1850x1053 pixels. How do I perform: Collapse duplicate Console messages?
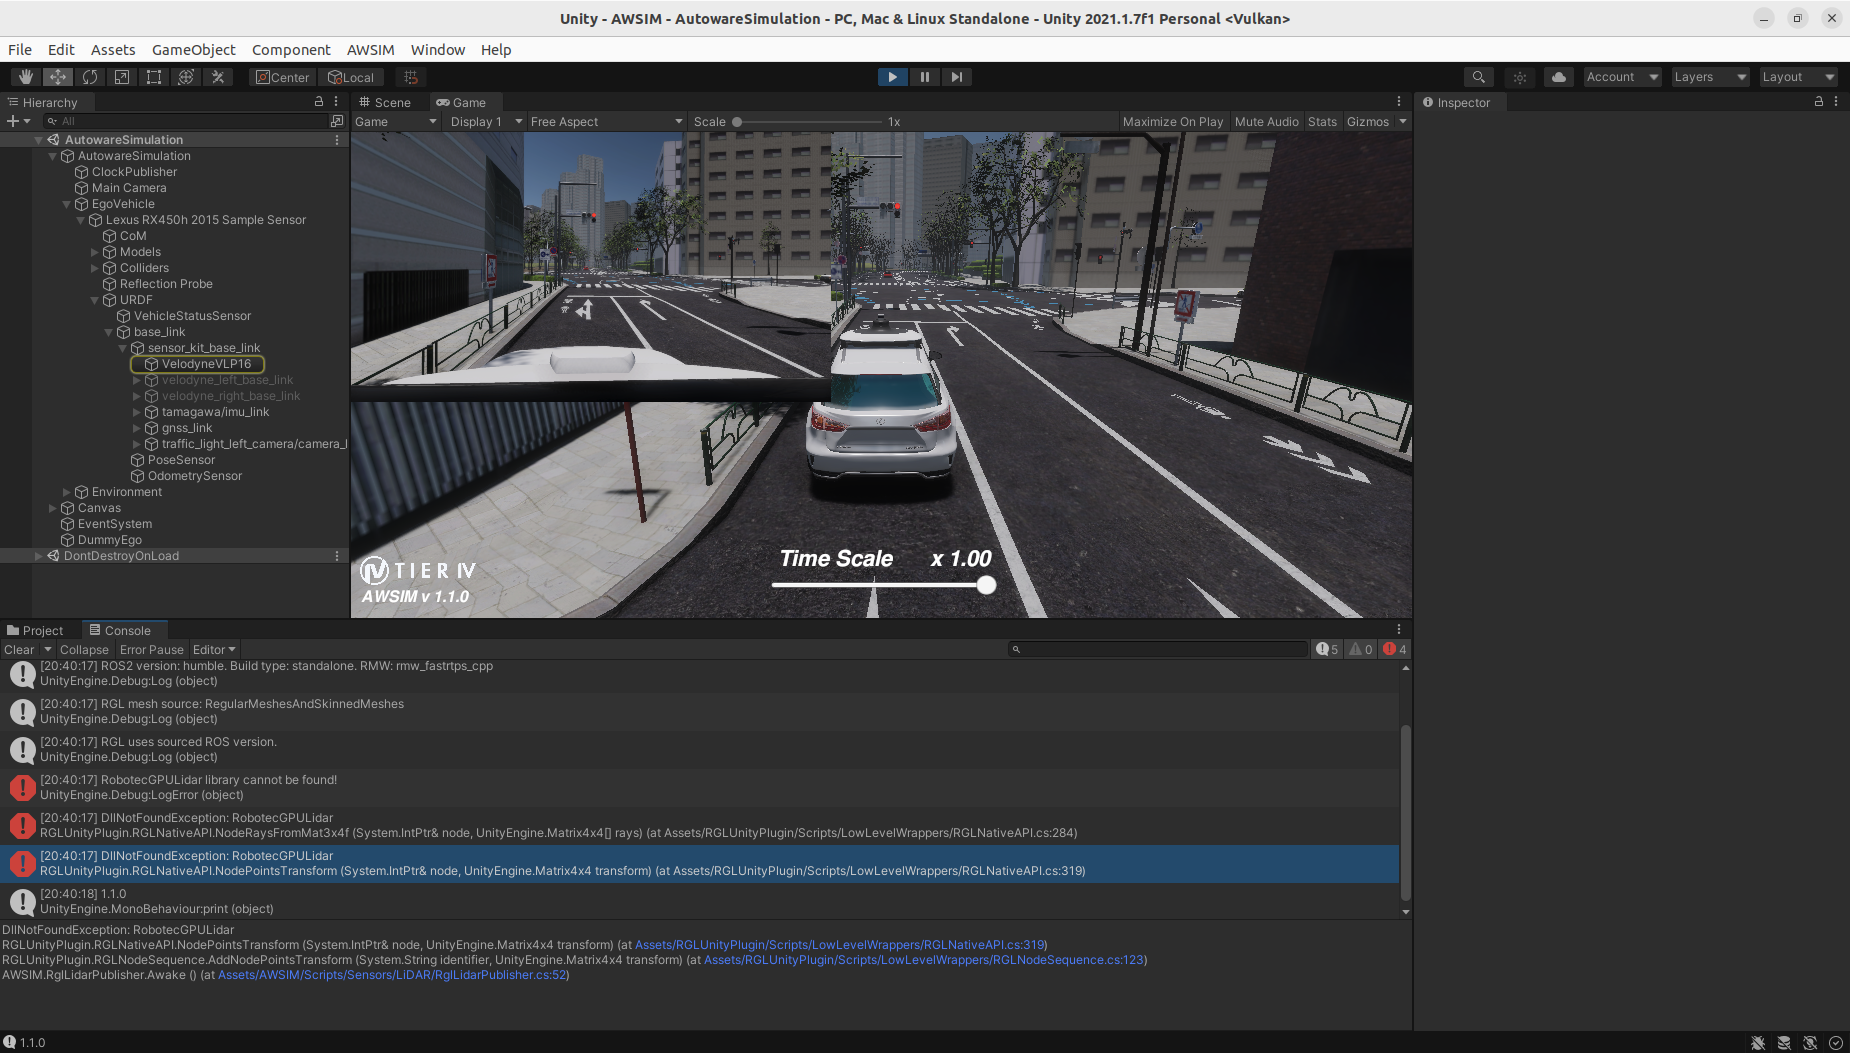84,649
